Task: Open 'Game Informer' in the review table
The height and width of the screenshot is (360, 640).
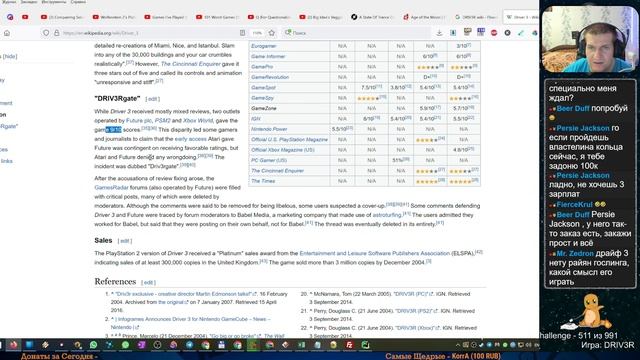Action: pyautogui.click(x=268, y=56)
